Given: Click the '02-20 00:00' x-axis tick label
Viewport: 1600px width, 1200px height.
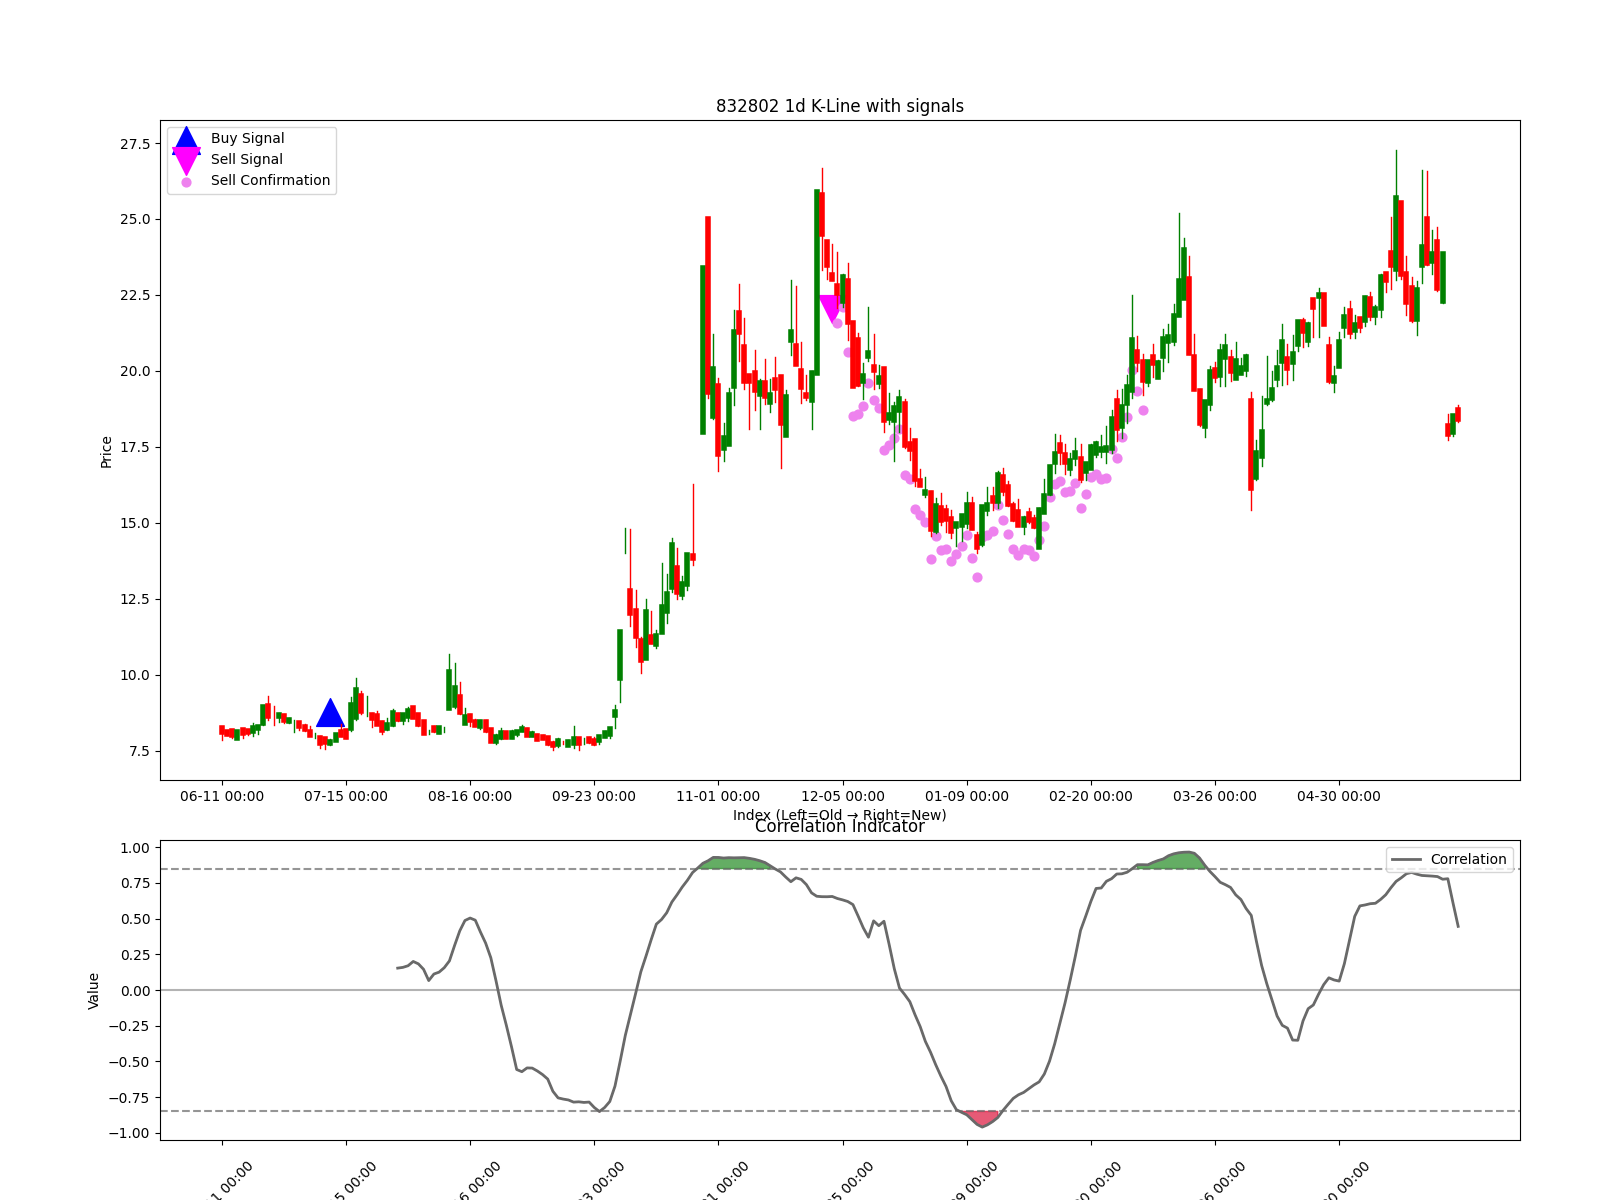Looking at the screenshot, I should point(1090,797).
